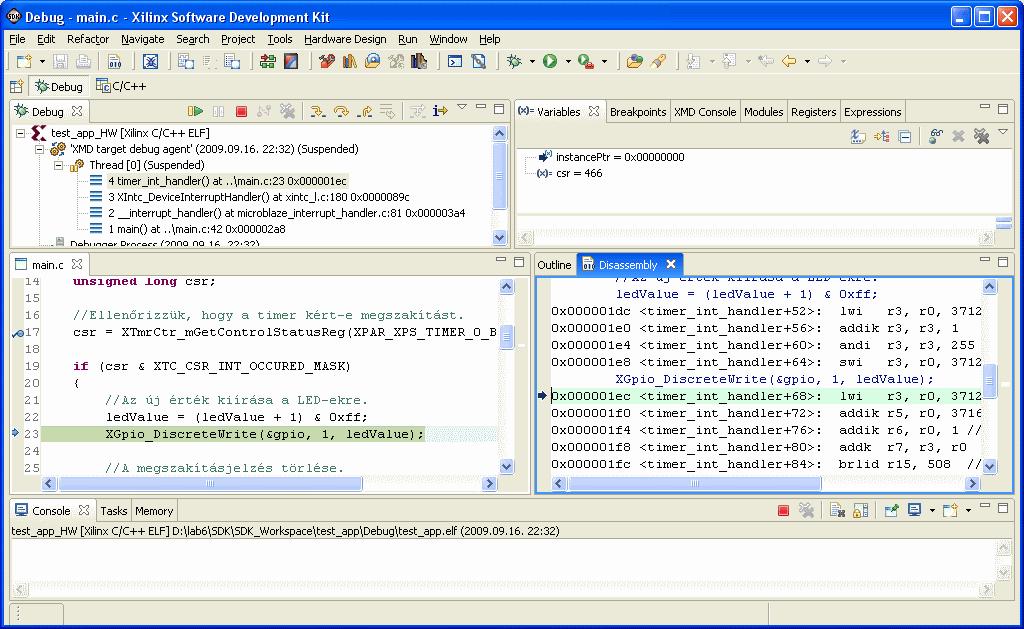Click the Print icon in main toolbar
1024x629 pixels.
click(83, 61)
